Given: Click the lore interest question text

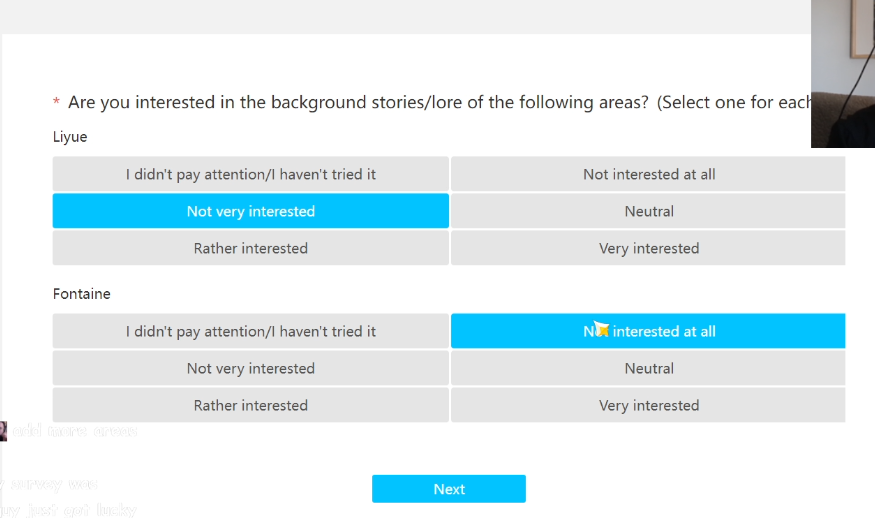Looking at the screenshot, I should [439, 102].
